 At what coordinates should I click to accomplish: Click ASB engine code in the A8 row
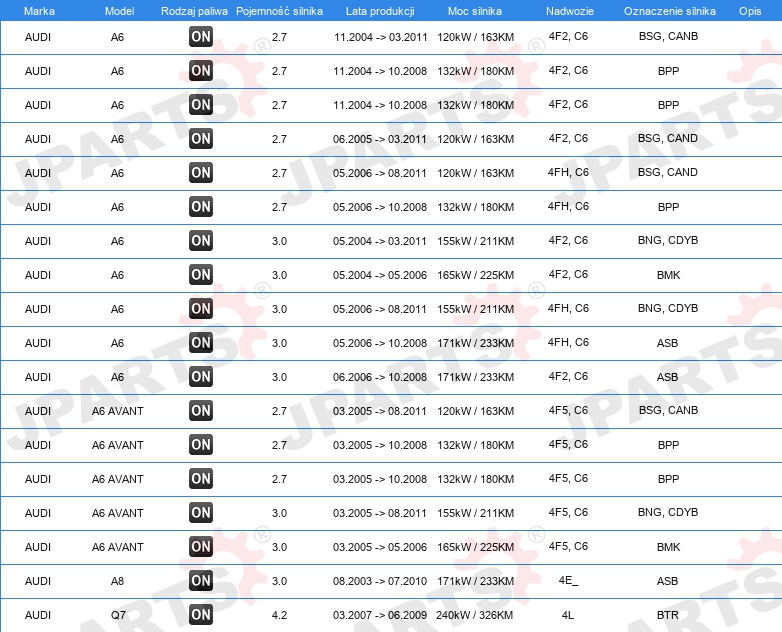667,581
